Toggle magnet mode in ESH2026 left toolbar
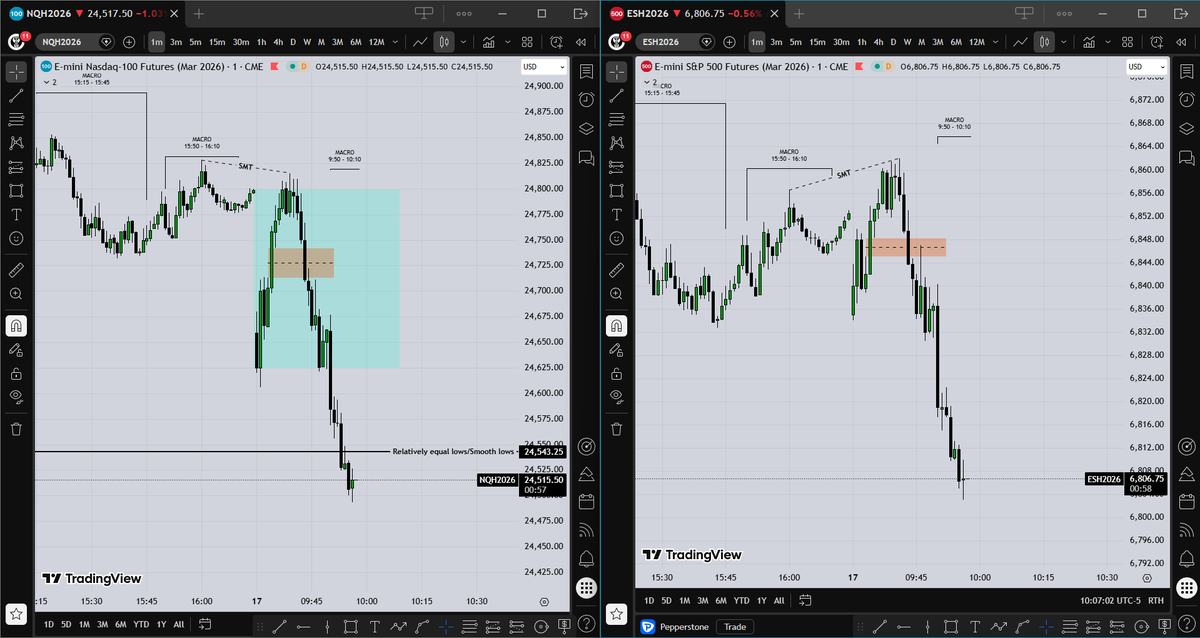 click(616, 325)
